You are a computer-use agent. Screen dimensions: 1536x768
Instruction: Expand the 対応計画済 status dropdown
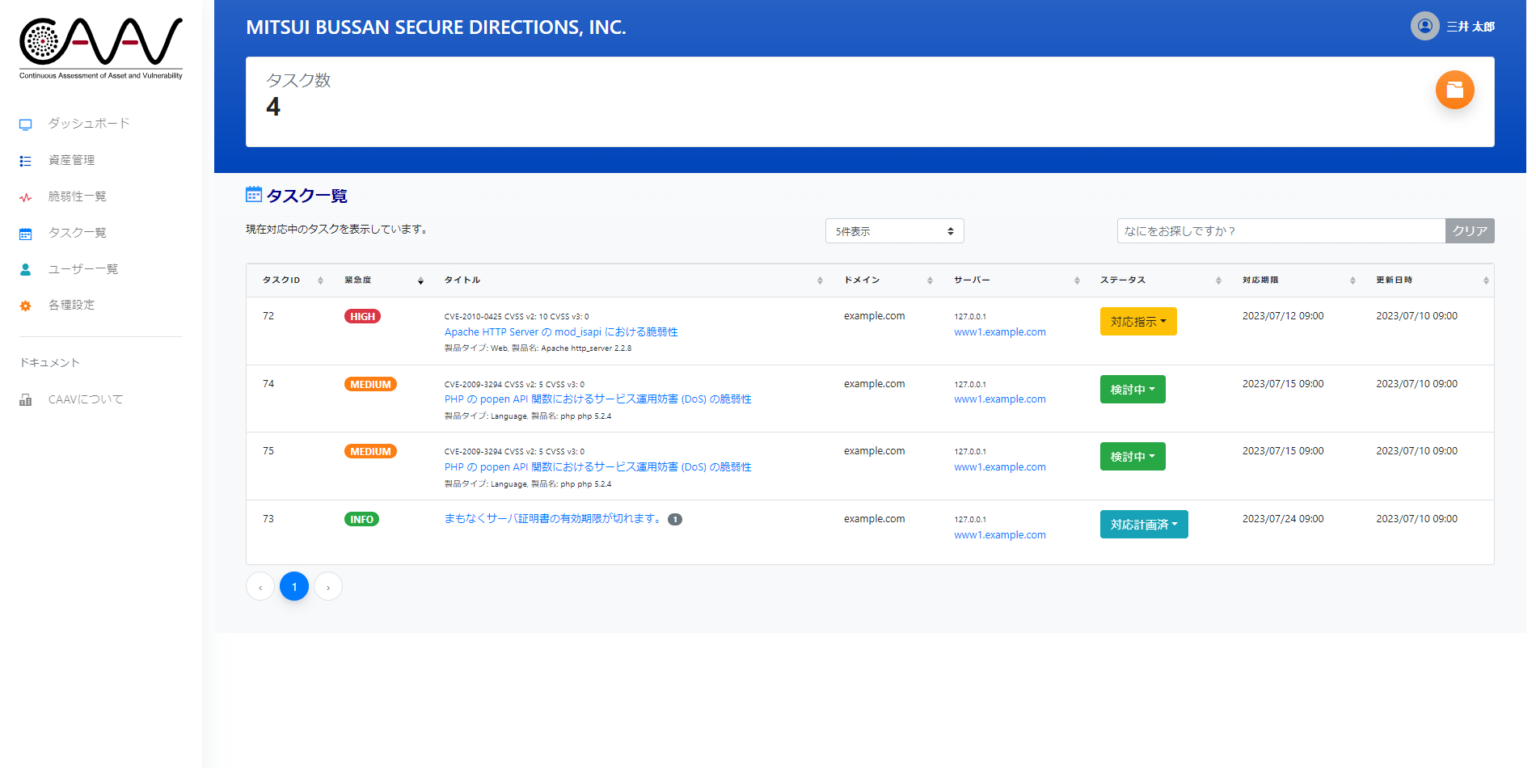(1143, 524)
